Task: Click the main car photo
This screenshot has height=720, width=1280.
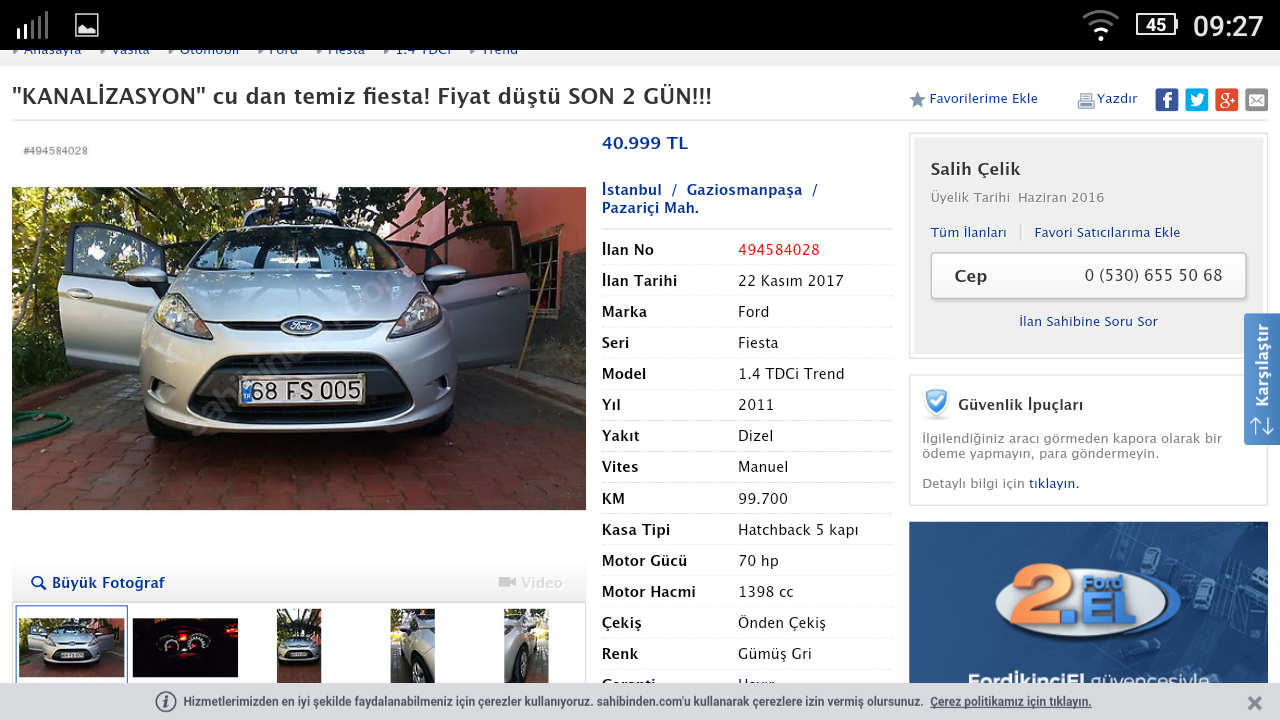Action: (299, 348)
